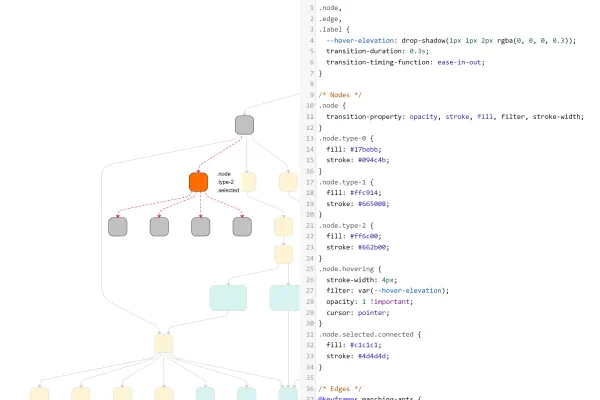Select the leftmost of the four gray child nodes

click(117, 227)
